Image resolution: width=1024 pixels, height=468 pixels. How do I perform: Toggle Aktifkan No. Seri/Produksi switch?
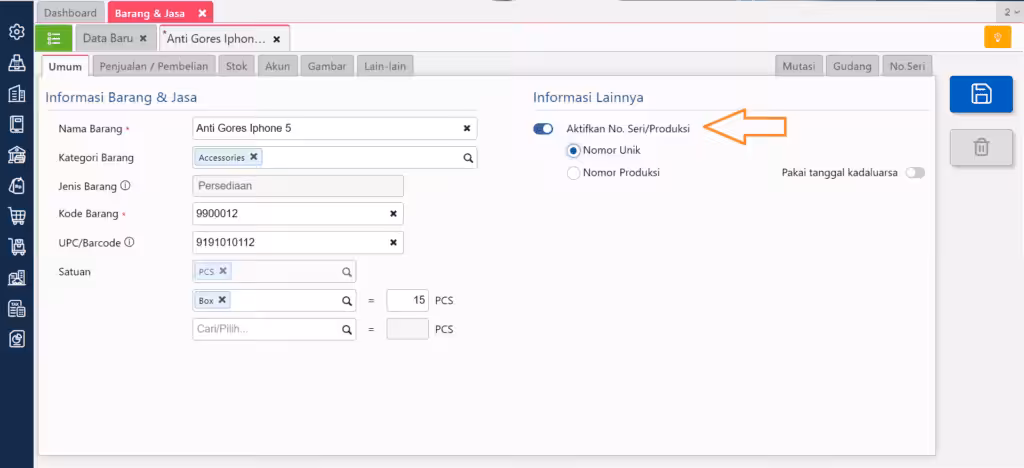543,129
